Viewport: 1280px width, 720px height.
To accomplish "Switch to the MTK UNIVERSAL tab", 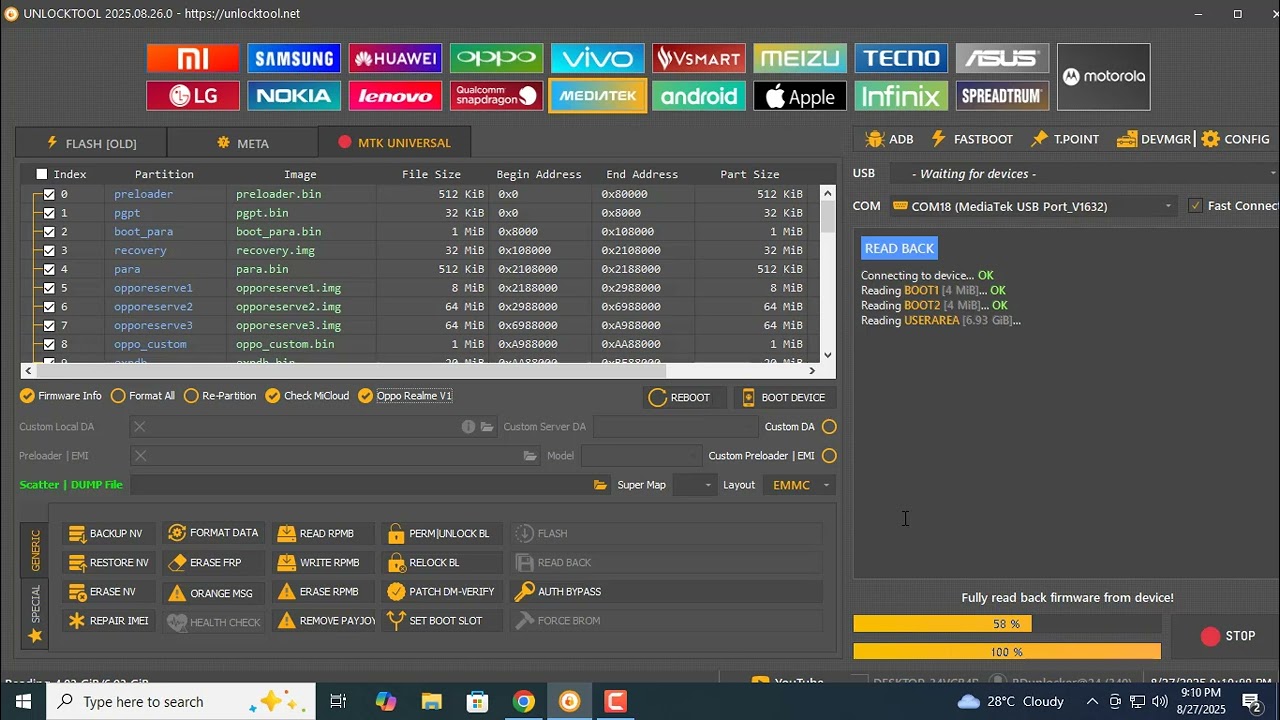I will (394, 142).
